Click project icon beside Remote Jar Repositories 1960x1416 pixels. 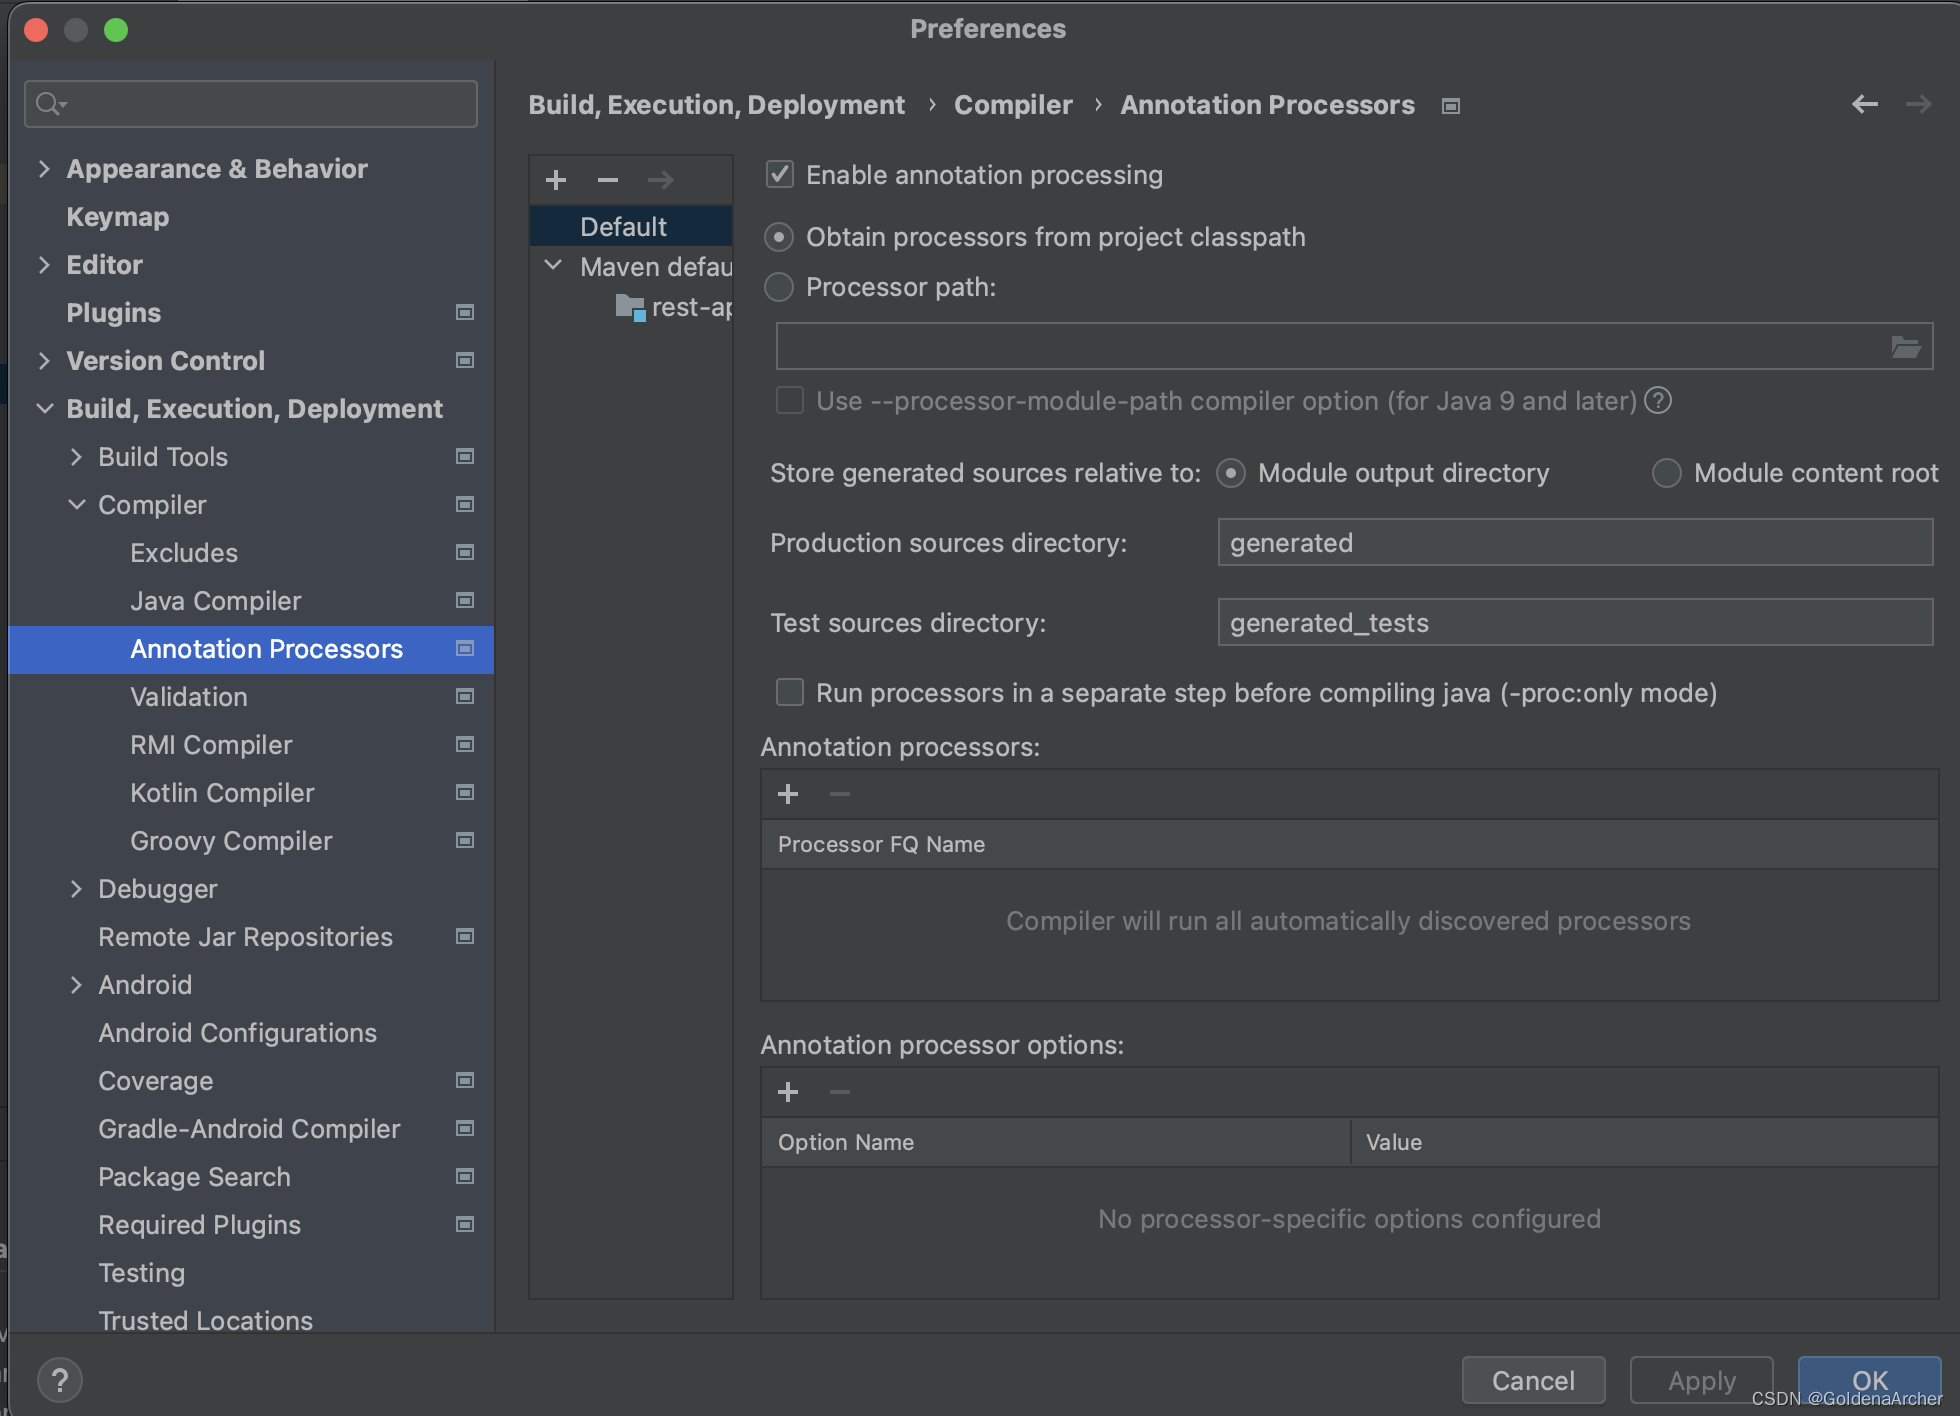coord(465,936)
